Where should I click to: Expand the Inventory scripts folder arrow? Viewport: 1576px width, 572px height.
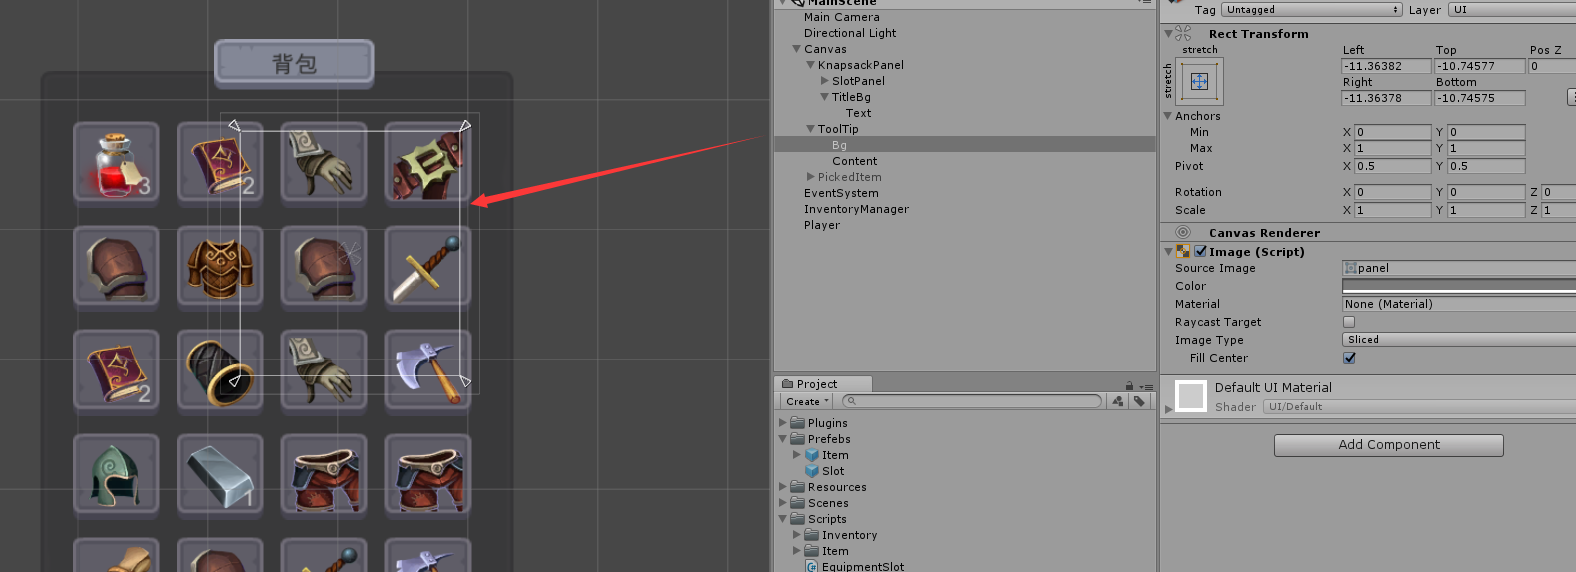click(797, 535)
